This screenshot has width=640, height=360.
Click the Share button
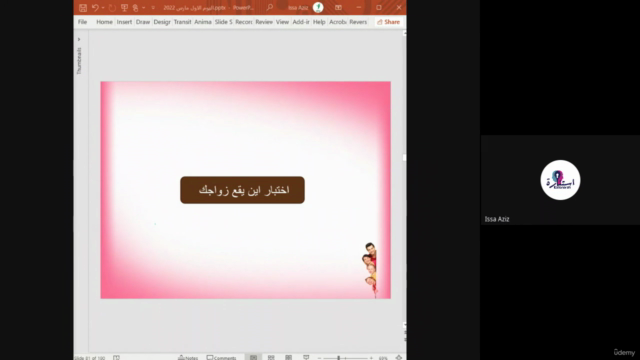pos(389,22)
